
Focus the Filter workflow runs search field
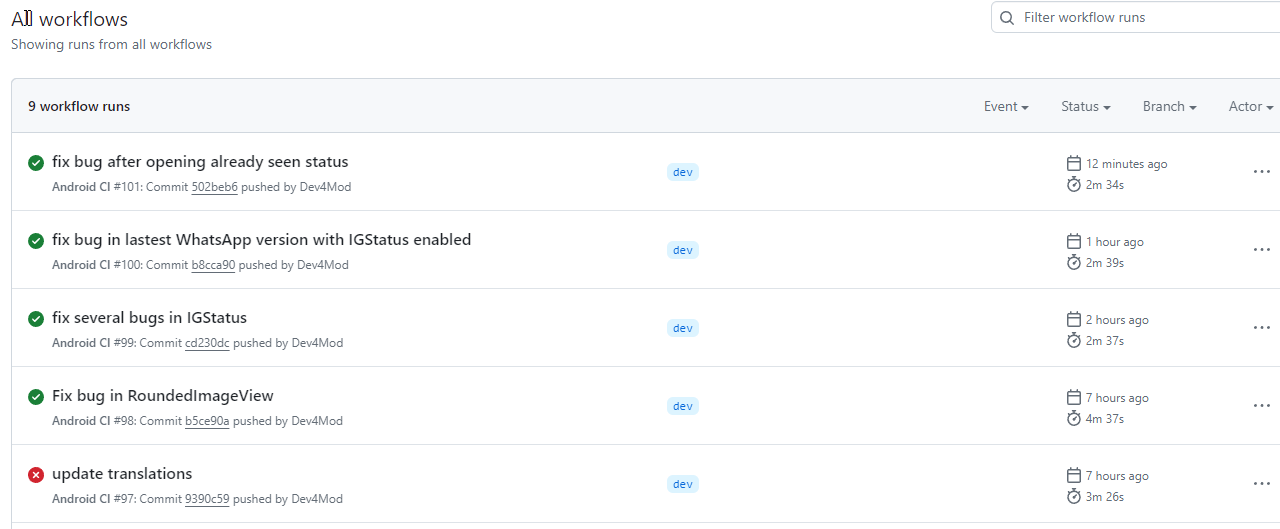(1140, 18)
